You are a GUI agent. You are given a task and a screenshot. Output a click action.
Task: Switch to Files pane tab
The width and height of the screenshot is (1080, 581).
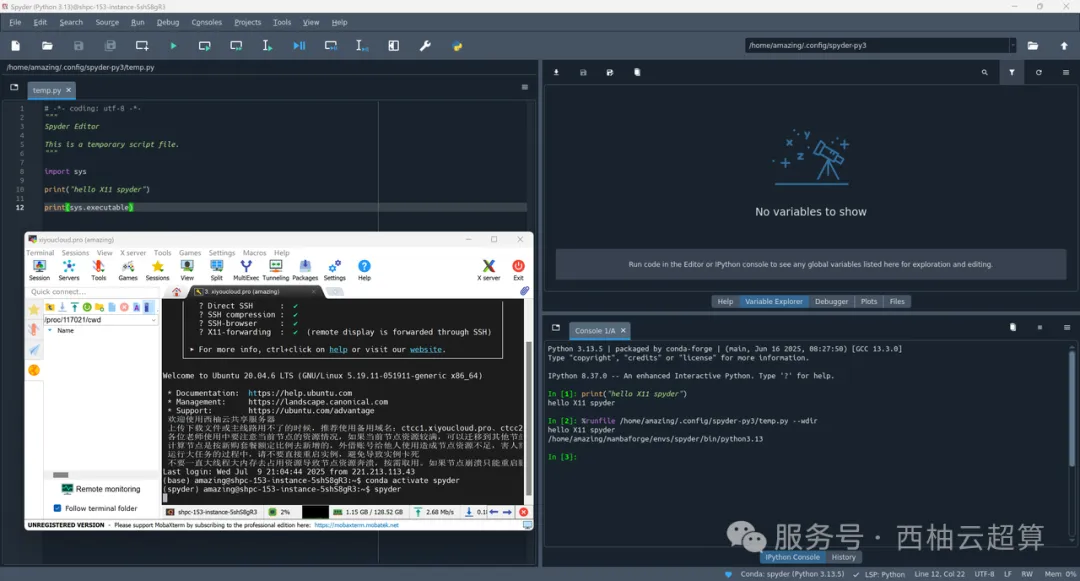897,302
